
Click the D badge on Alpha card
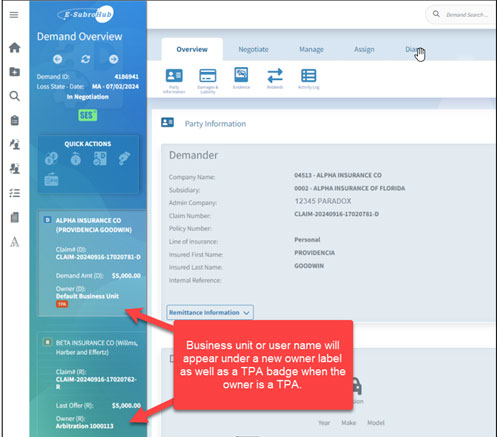point(47,220)
